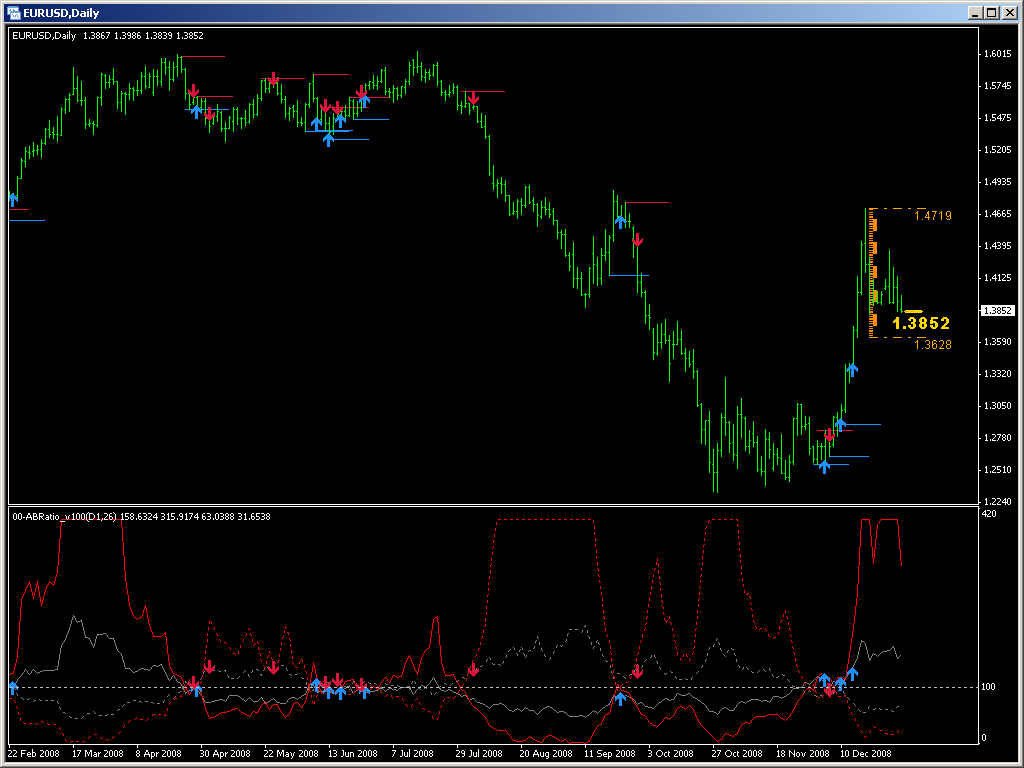Click the 7 Jul 2008 date label
This screenshot has width=1024, height=768.
pos(413,754)
